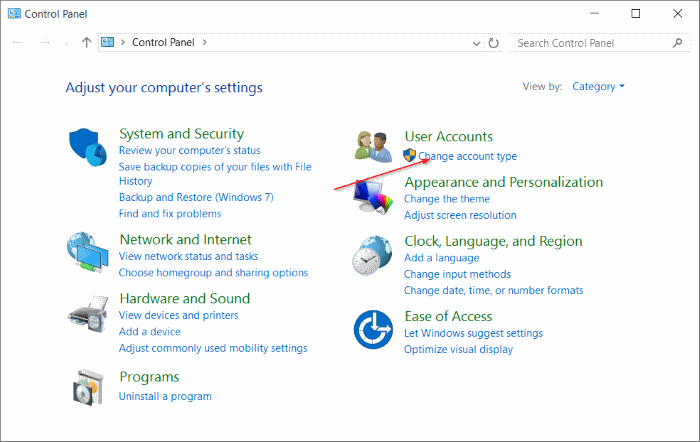Minimize the Control Panel window

tap(594, 13)
